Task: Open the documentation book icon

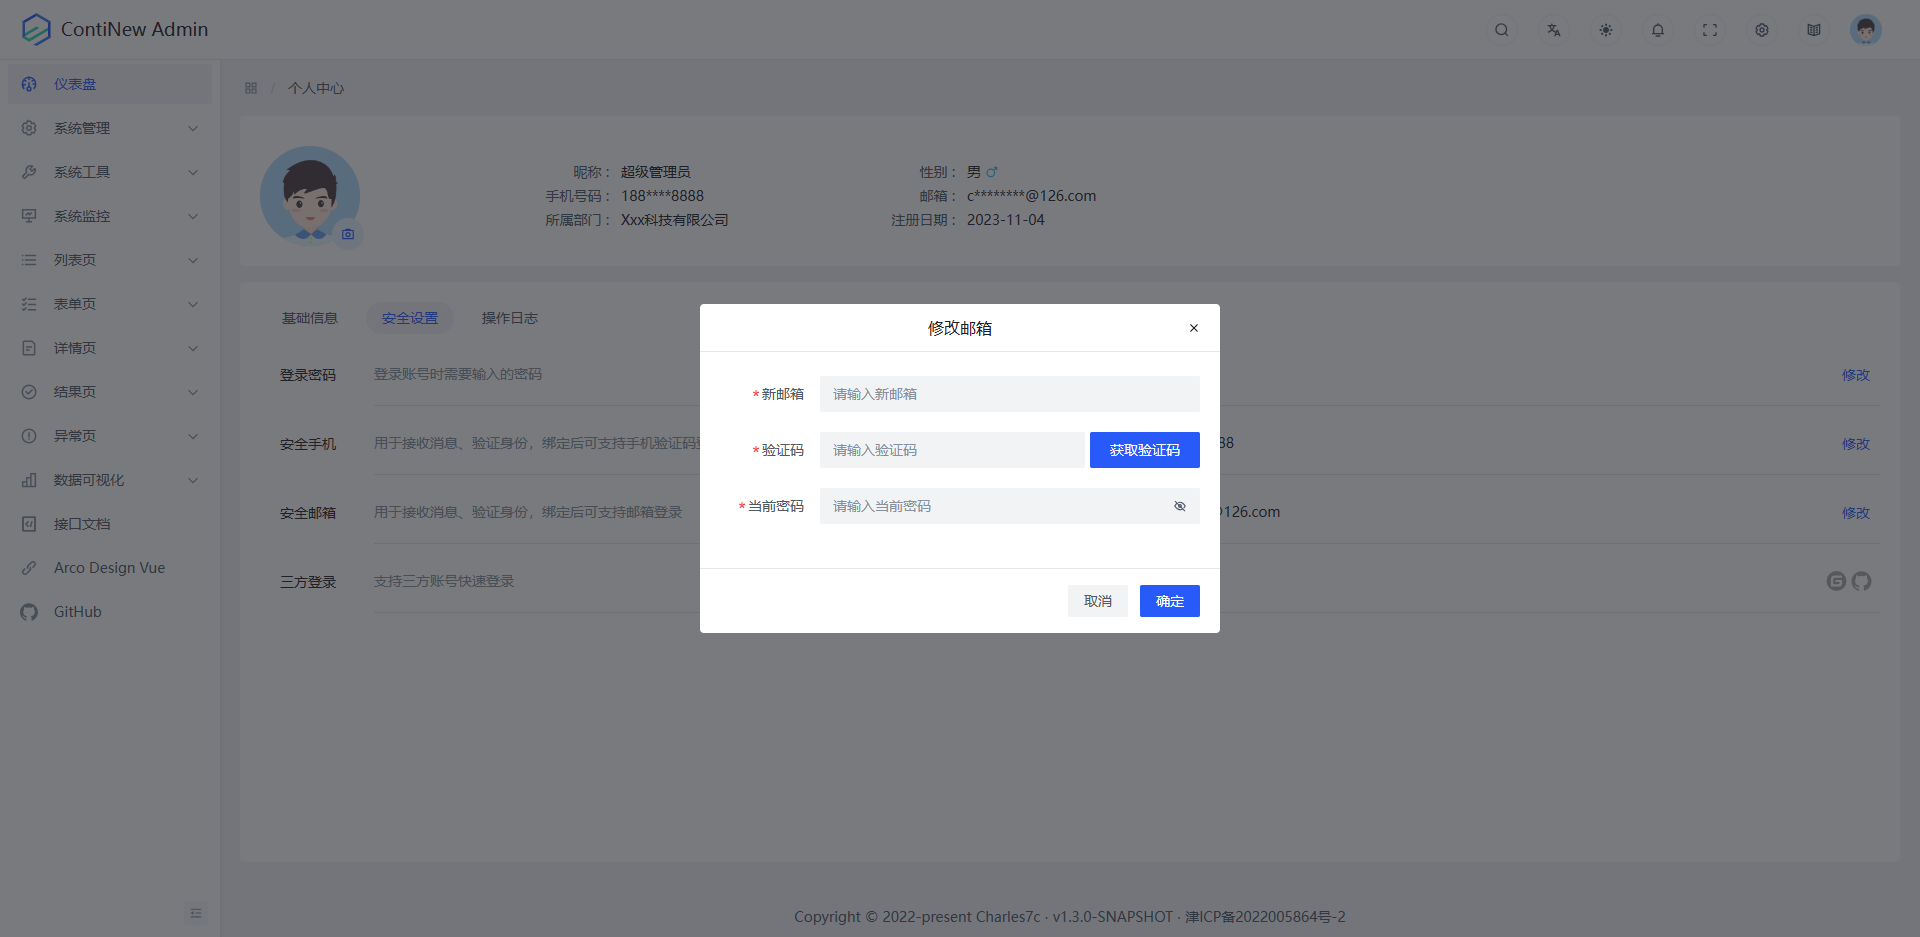Action: pyautogui.click(x=1814, y=30)
